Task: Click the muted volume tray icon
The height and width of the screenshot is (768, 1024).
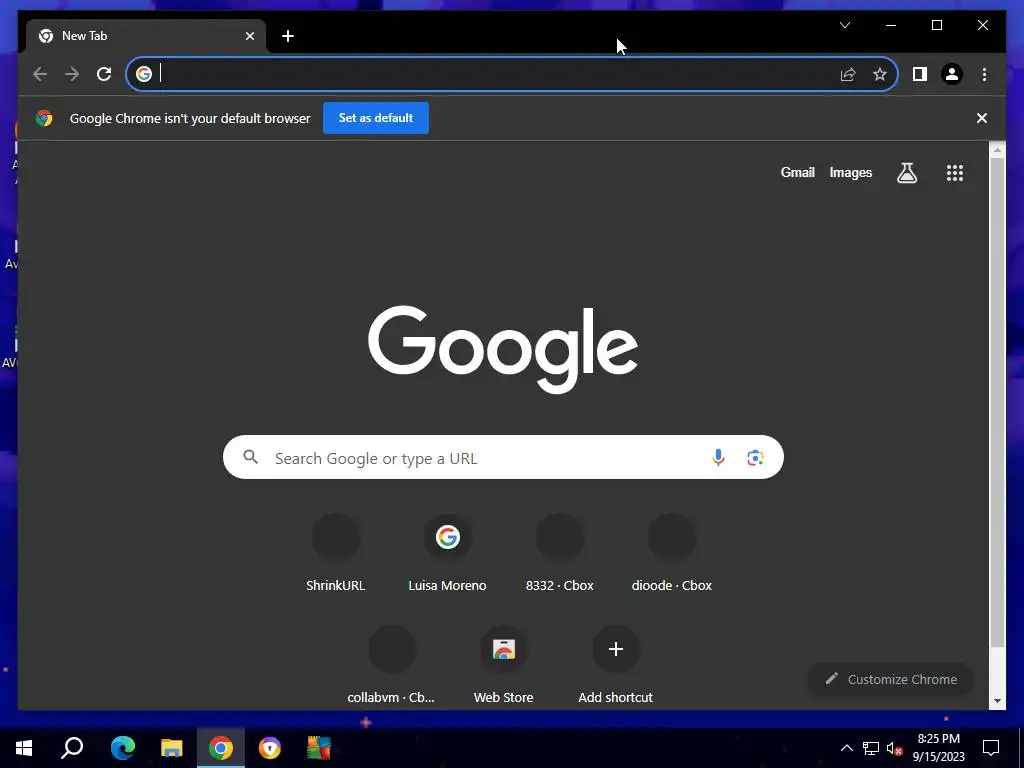Action: [894, 748]
